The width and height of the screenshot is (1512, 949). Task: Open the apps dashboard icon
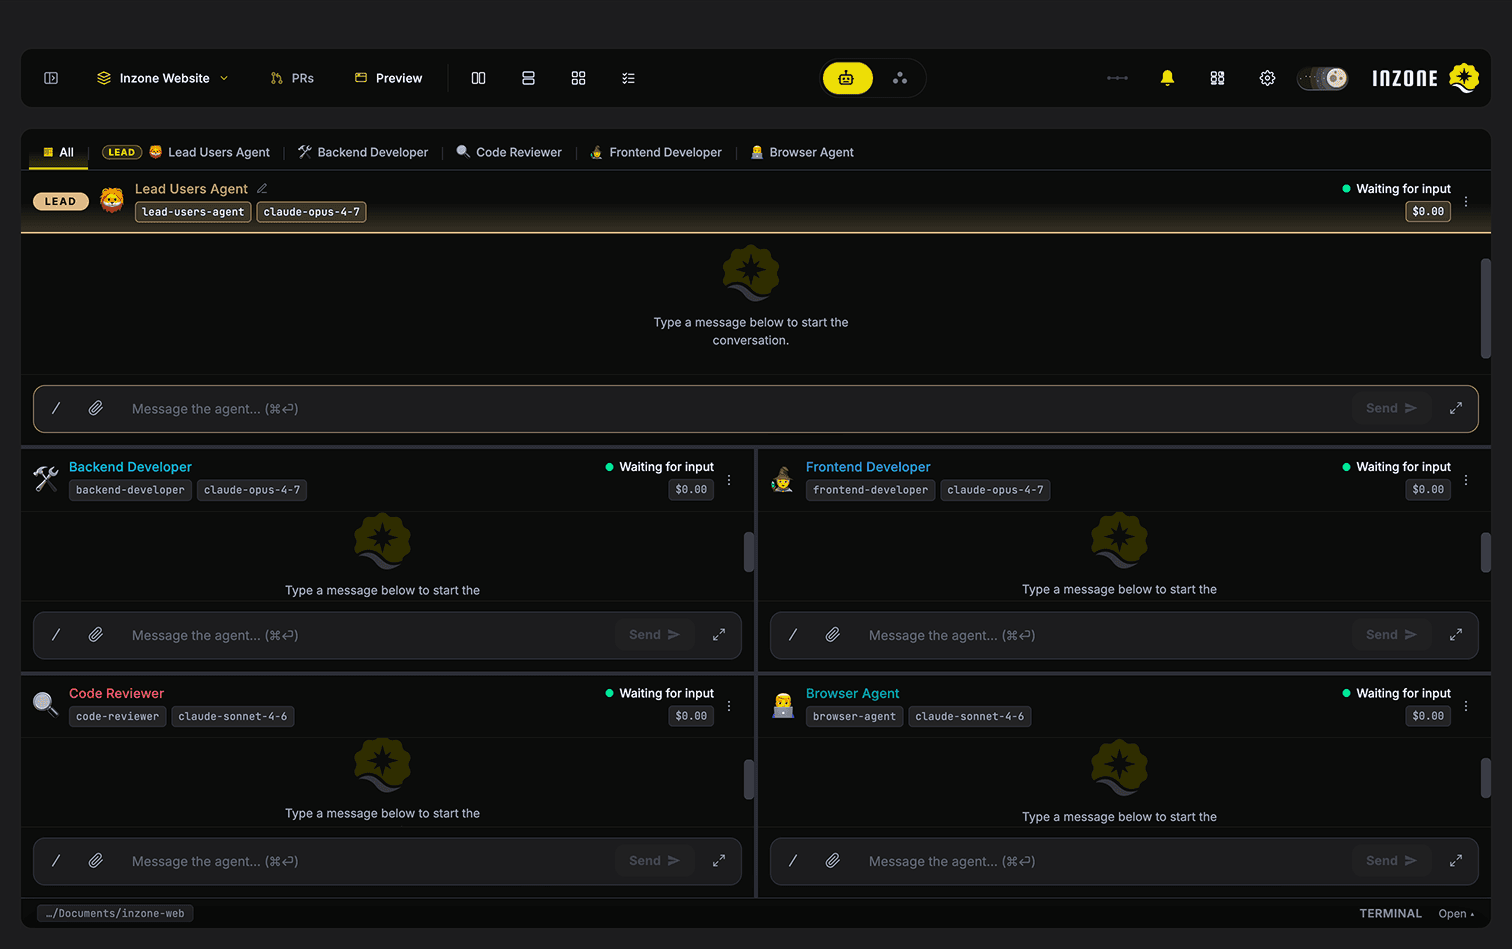[1217, 78]
